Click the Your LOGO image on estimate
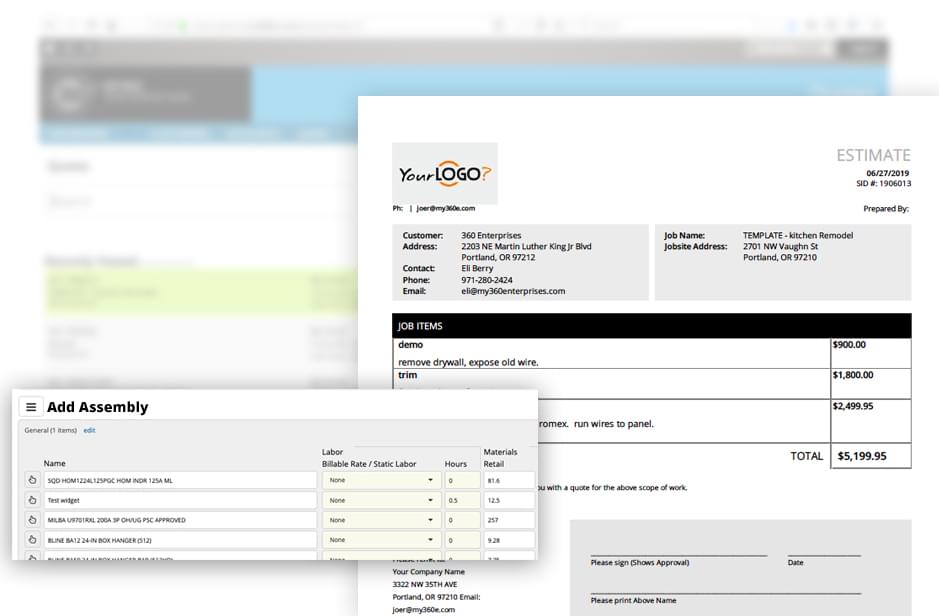The width and height of the screenshot is (939, 616). click(444, 174)
